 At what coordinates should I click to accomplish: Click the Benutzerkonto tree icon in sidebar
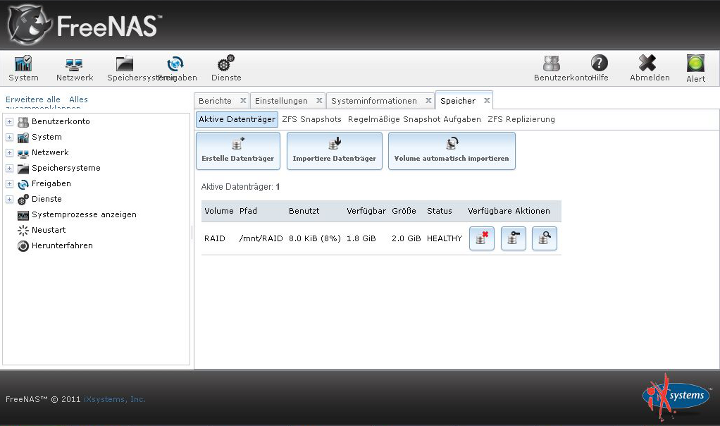23,122
